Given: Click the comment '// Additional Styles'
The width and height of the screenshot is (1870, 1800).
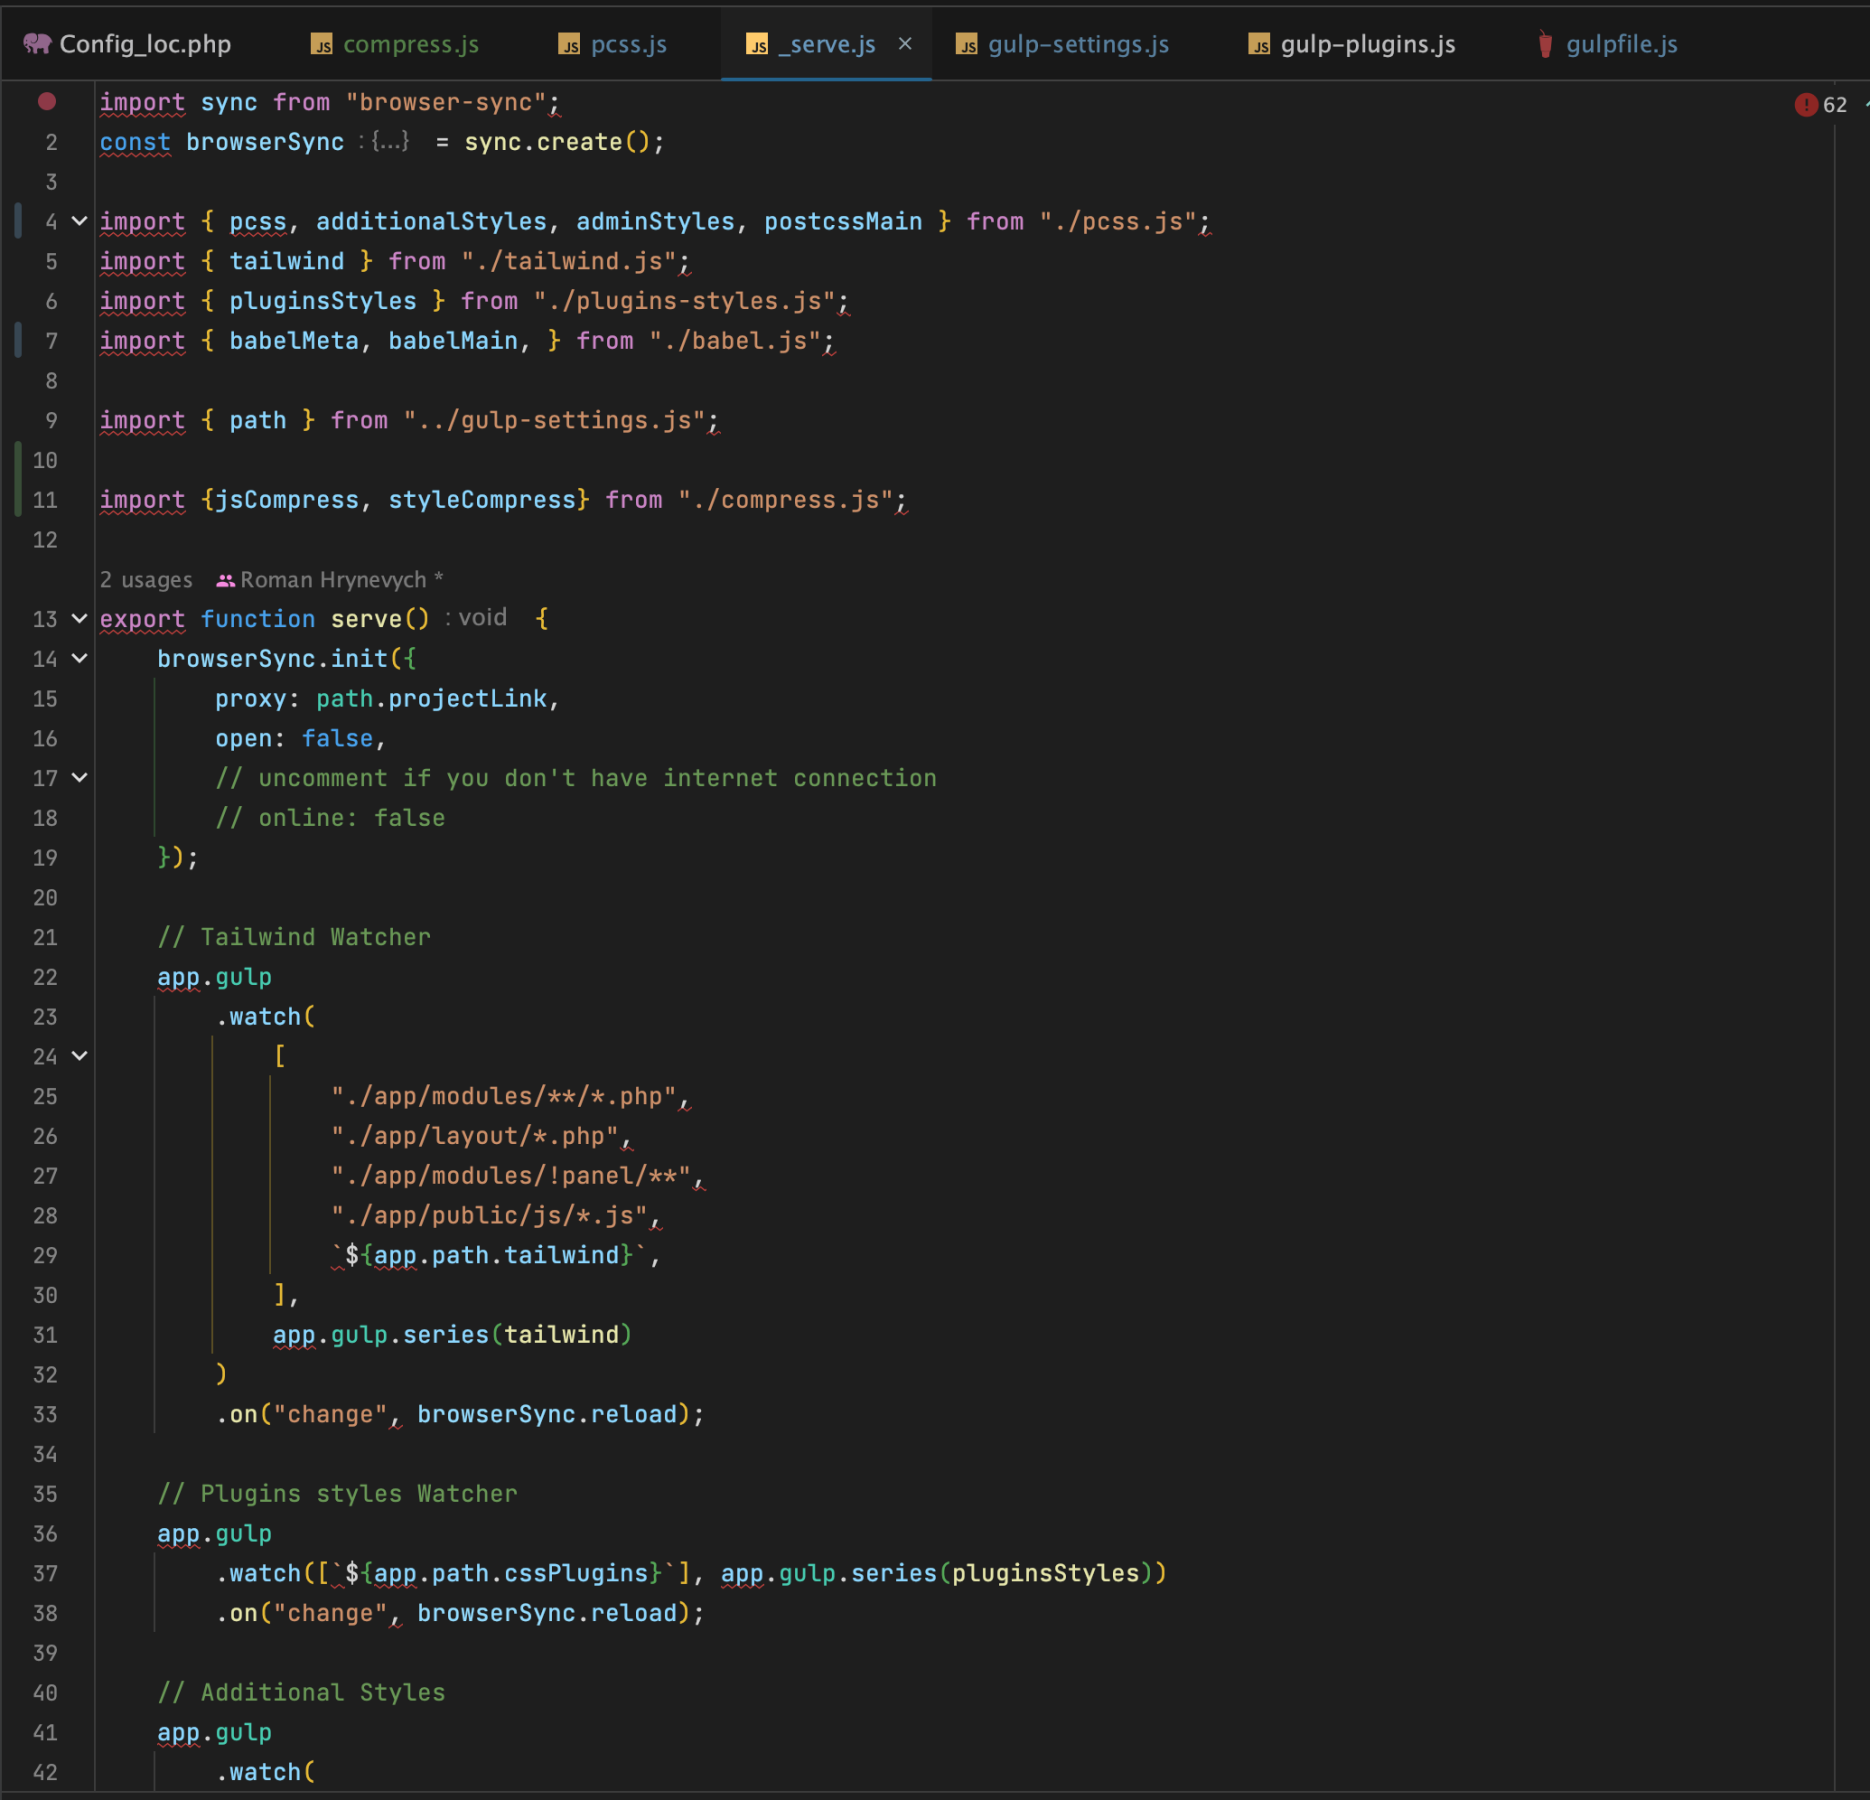Looking at the screenshot, I should 301,1692.
